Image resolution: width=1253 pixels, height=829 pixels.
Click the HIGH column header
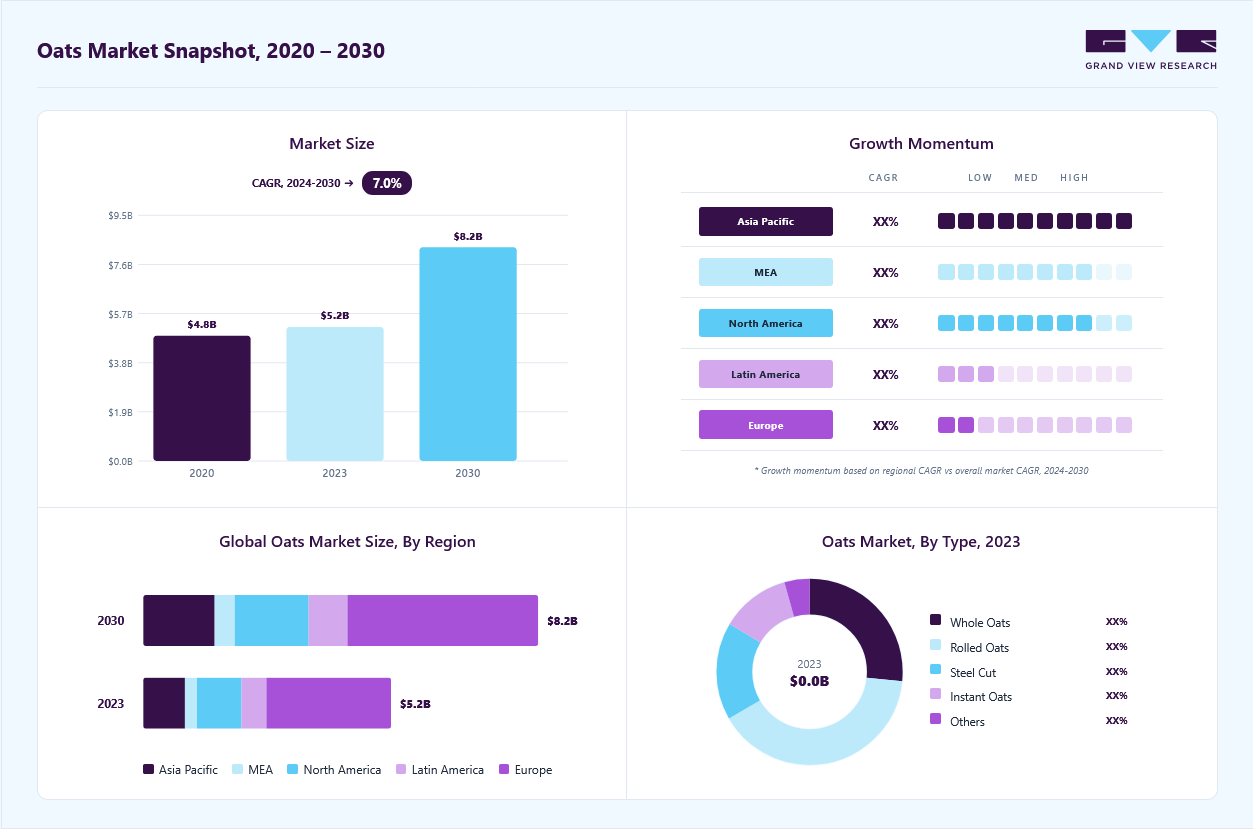(1074, 178)
